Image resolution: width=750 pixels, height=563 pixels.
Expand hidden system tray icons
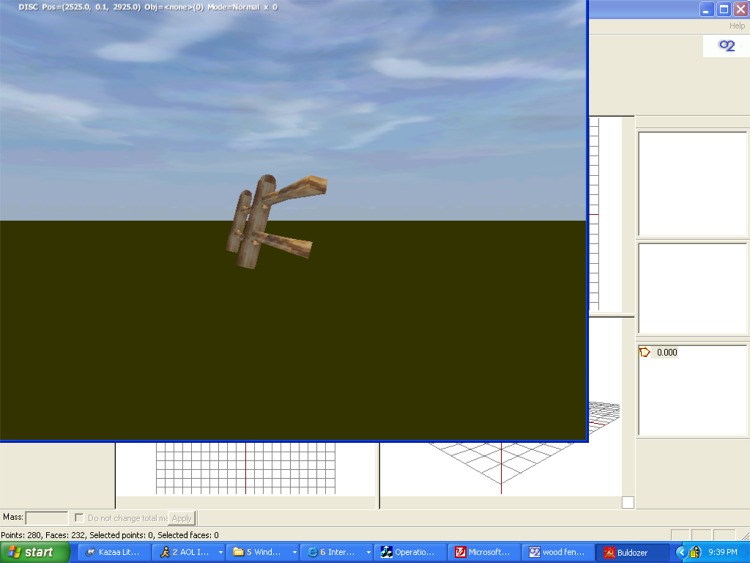coord(681,552)
